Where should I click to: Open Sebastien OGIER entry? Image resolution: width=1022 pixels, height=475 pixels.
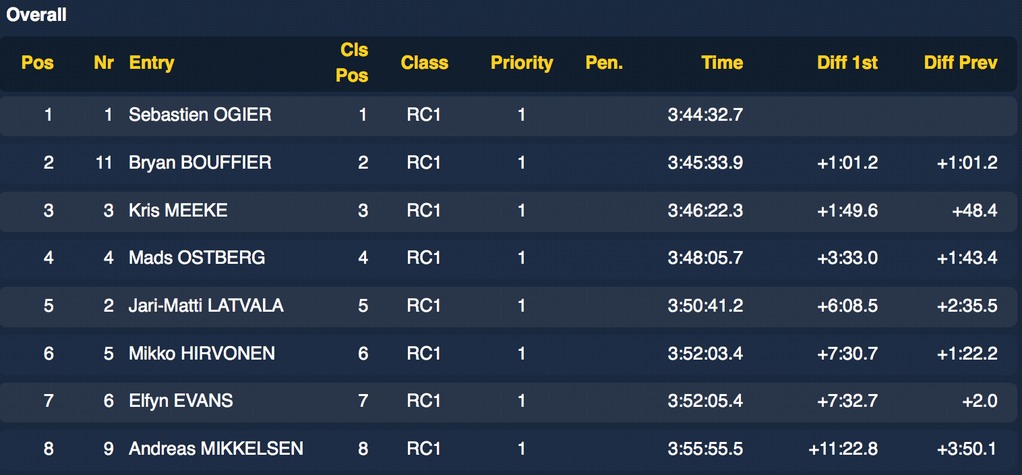200,115
